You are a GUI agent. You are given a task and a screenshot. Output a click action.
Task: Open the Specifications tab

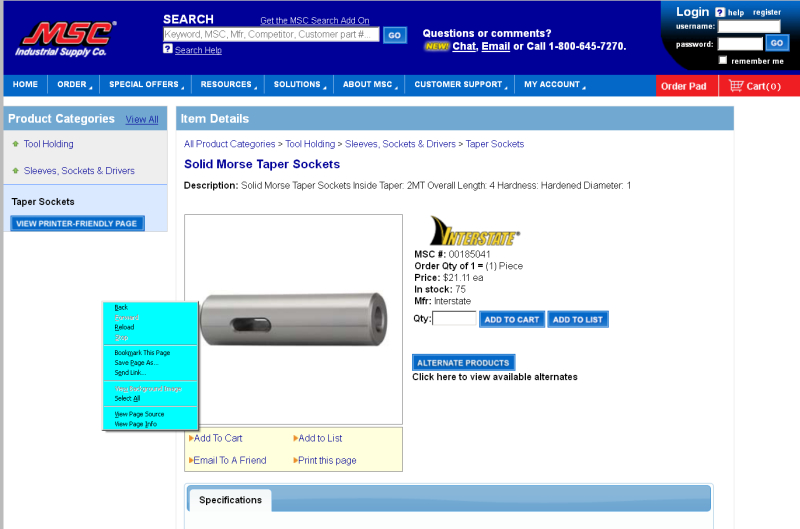click(x=230, y=500)
